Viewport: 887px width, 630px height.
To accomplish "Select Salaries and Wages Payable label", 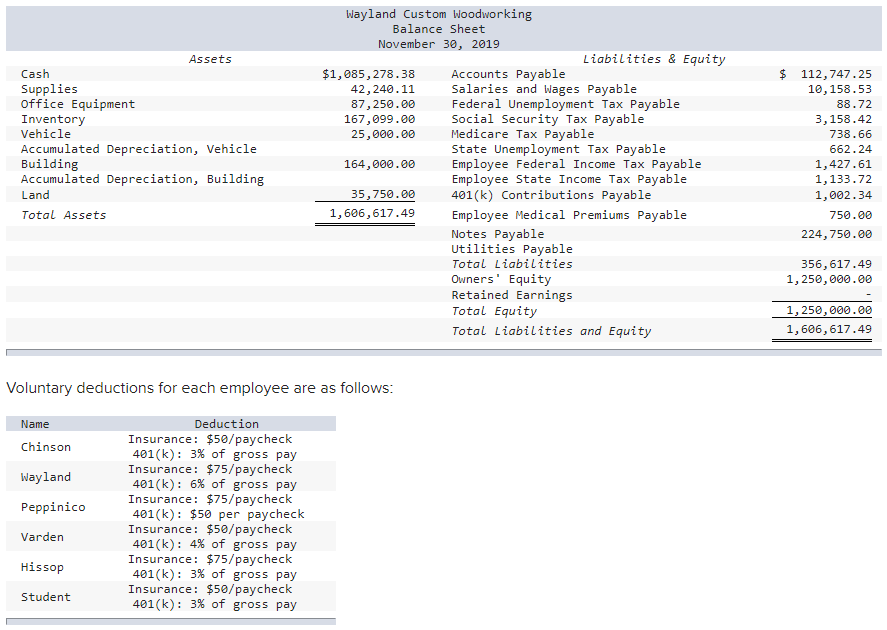I will 544,89.
